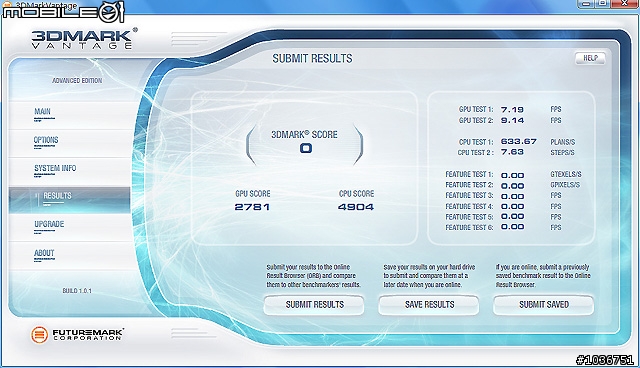Click the CPU score value 4904

pos(356,207)
